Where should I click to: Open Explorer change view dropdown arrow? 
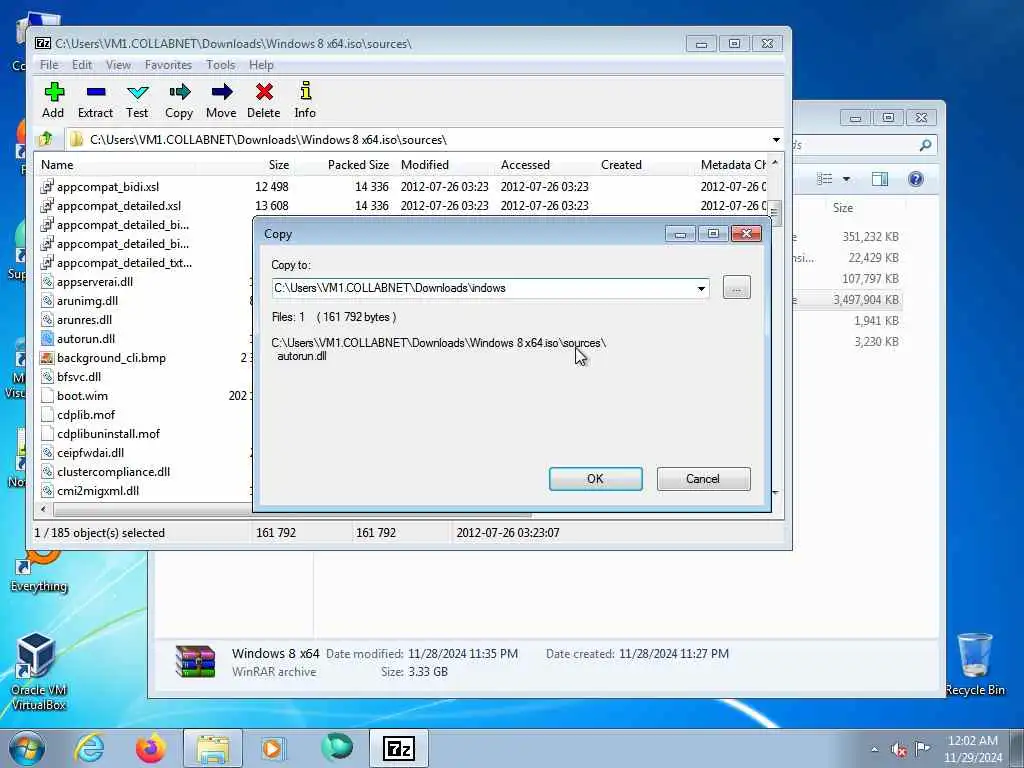846,179
